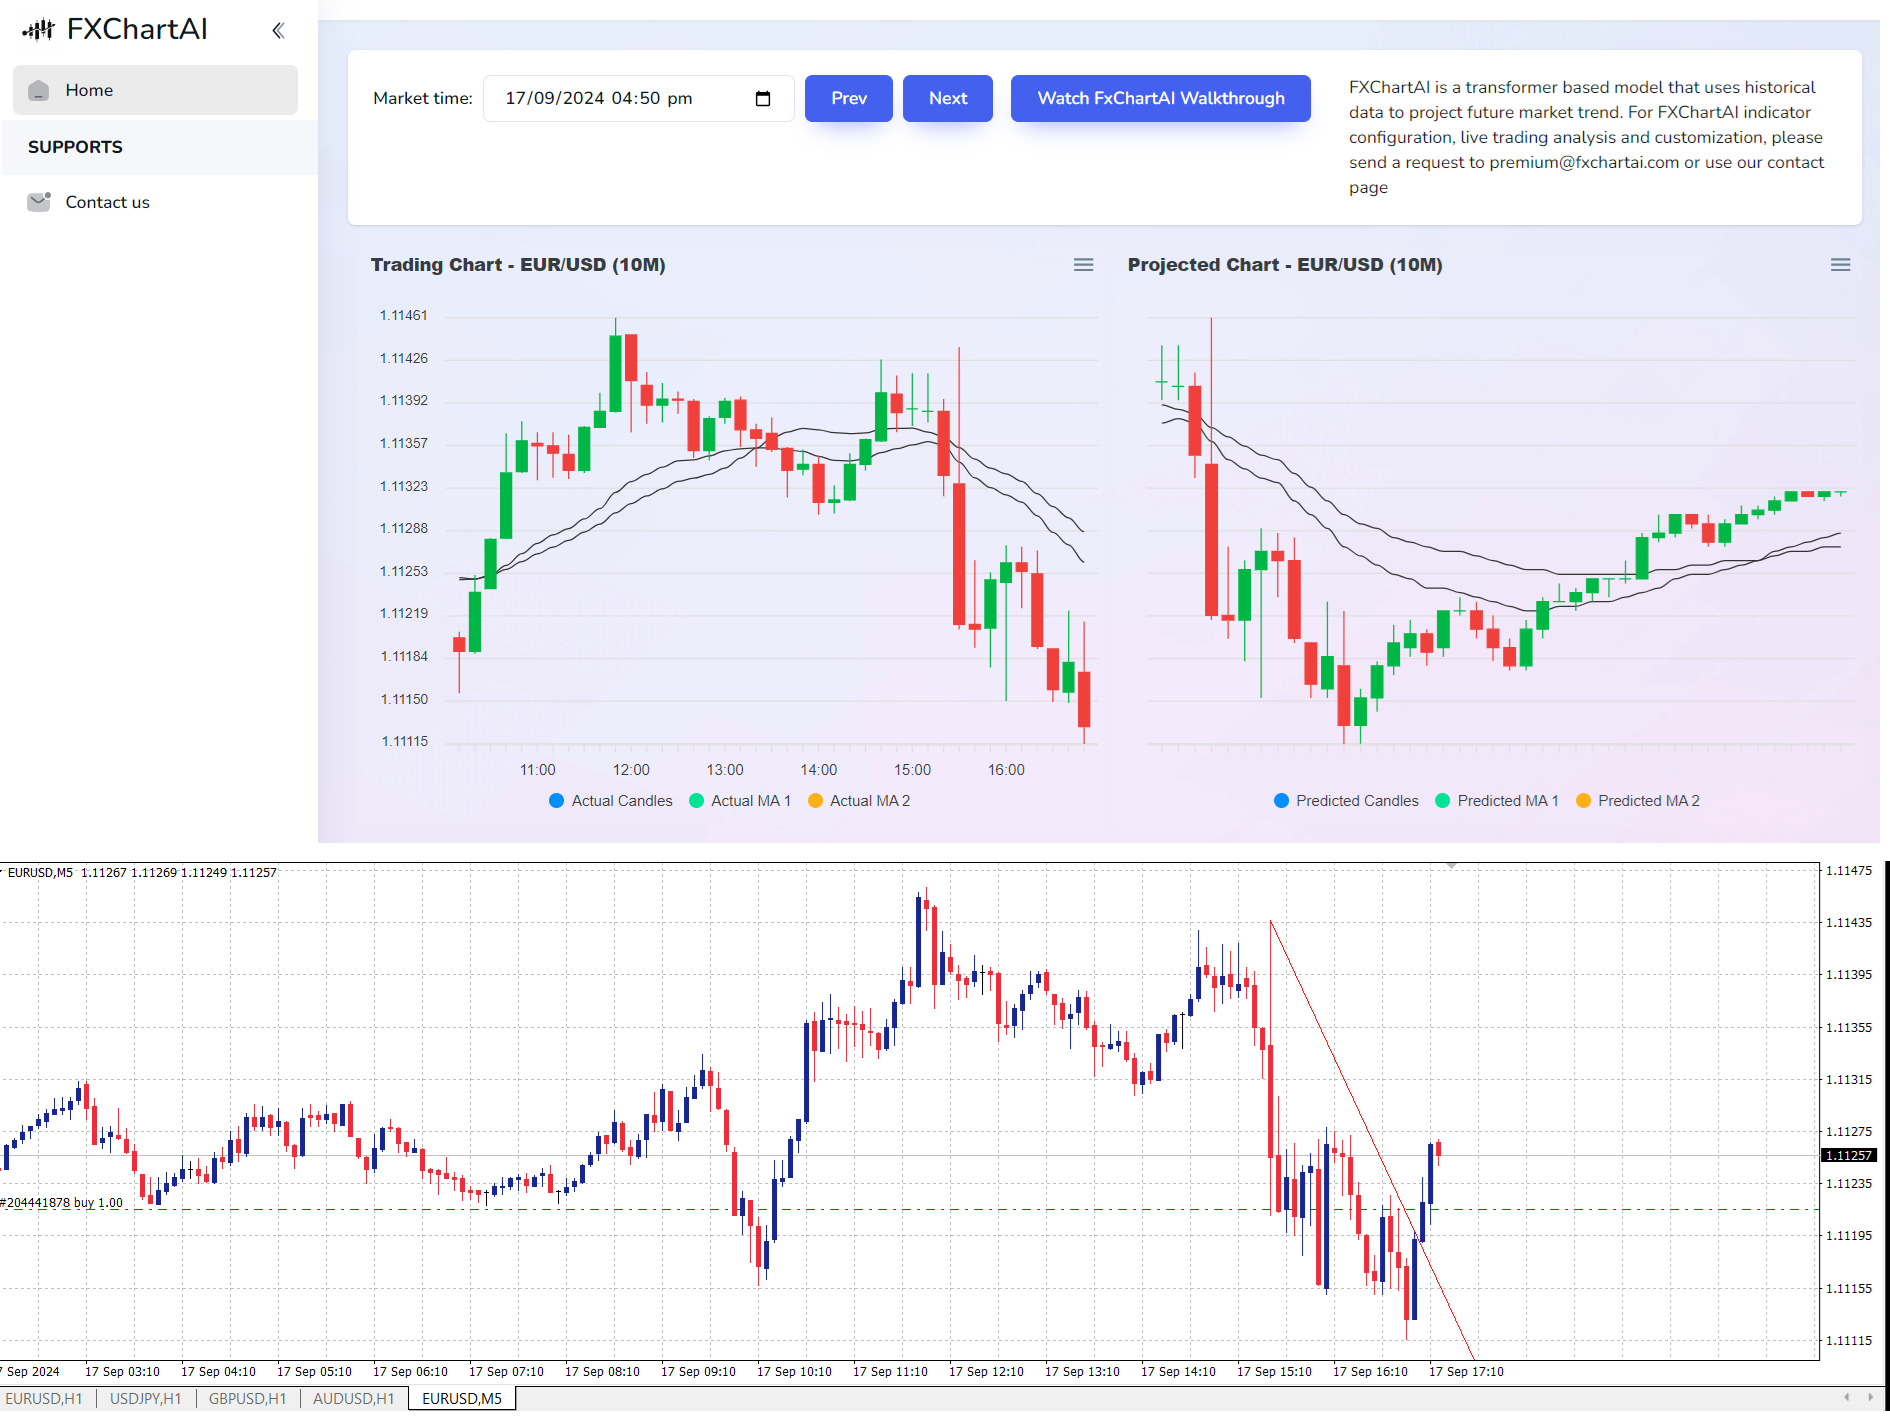Click the Contact us envelope icon

pos(39,202)
